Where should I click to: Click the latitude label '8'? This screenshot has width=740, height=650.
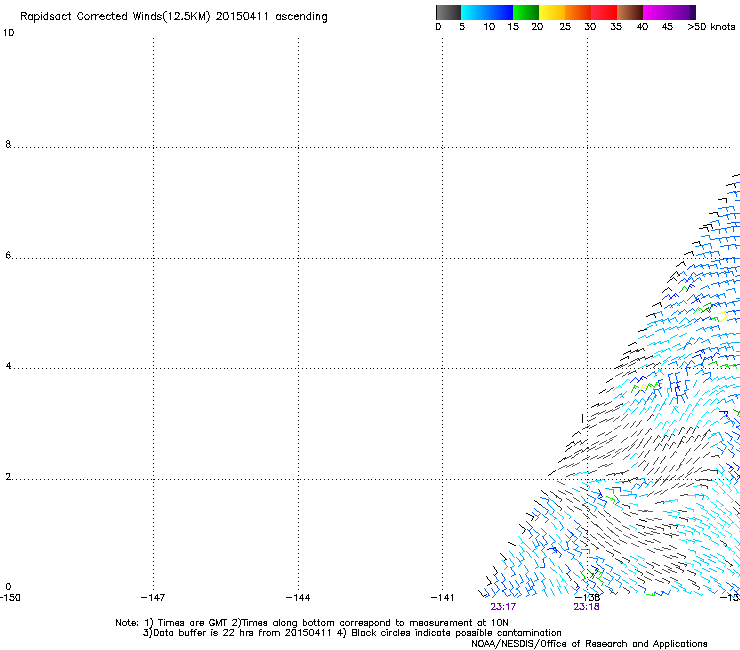tap(8, 144)
